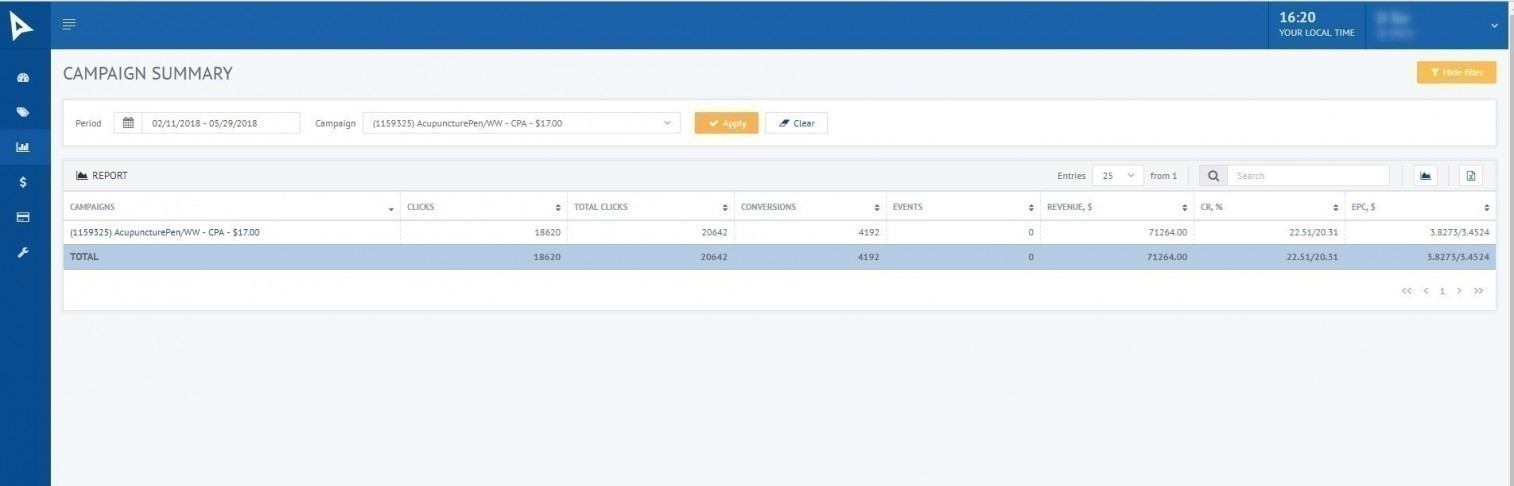
Task: Click the calendar icon beside Period
Action: click(128, 123)
